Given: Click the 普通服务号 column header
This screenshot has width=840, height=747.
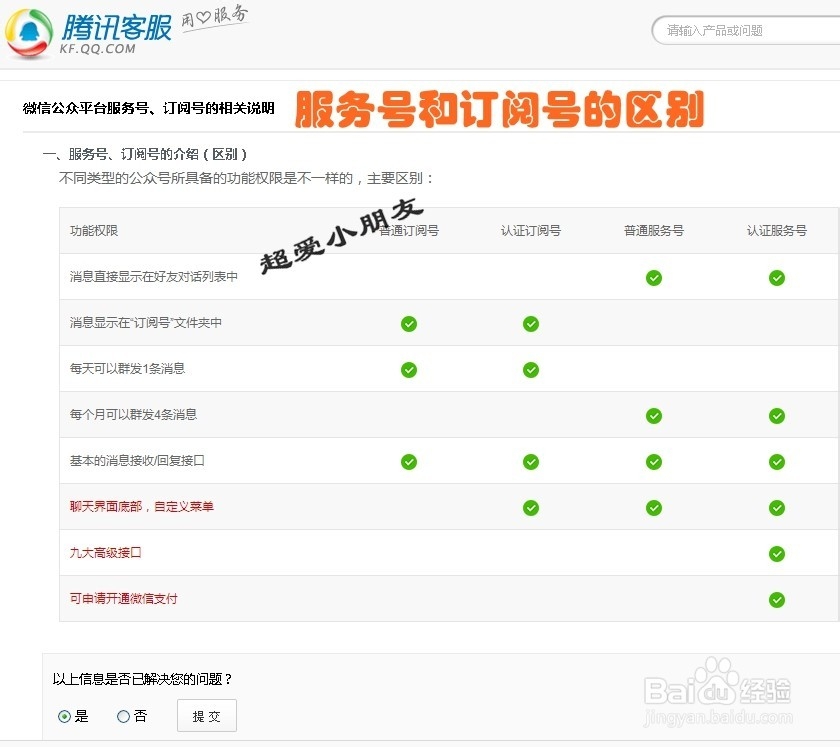Looking at the screenshot, I should (654, 231).
